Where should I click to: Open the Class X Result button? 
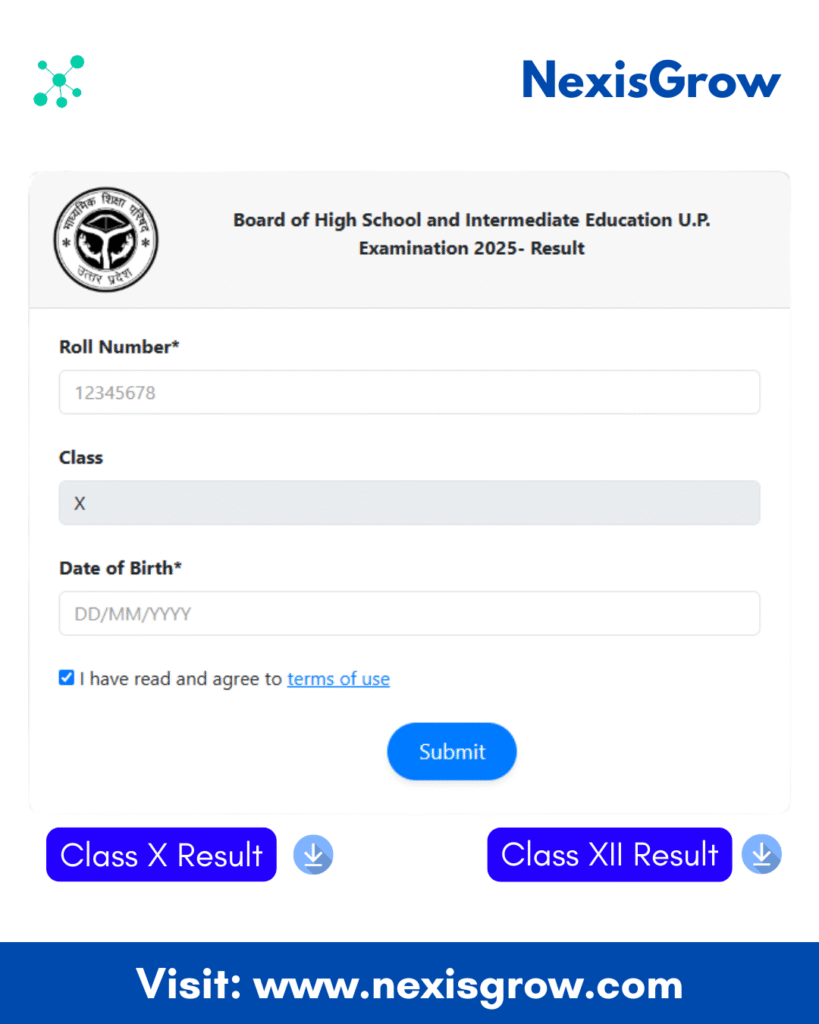(x=161, y=855)
